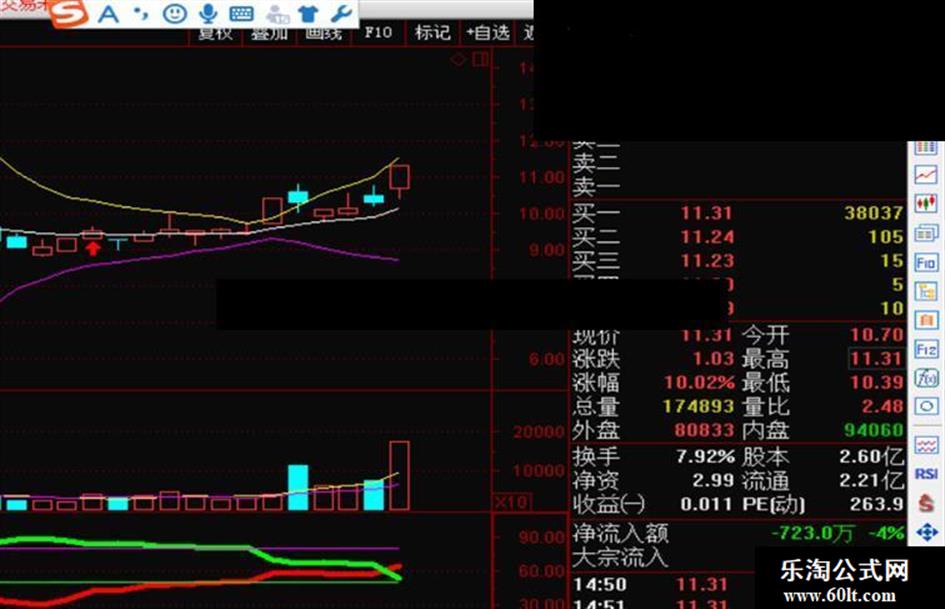Screen dimensions: 945x609
Task: Click the 卖一 ask row label
Action: pos(596,187)
